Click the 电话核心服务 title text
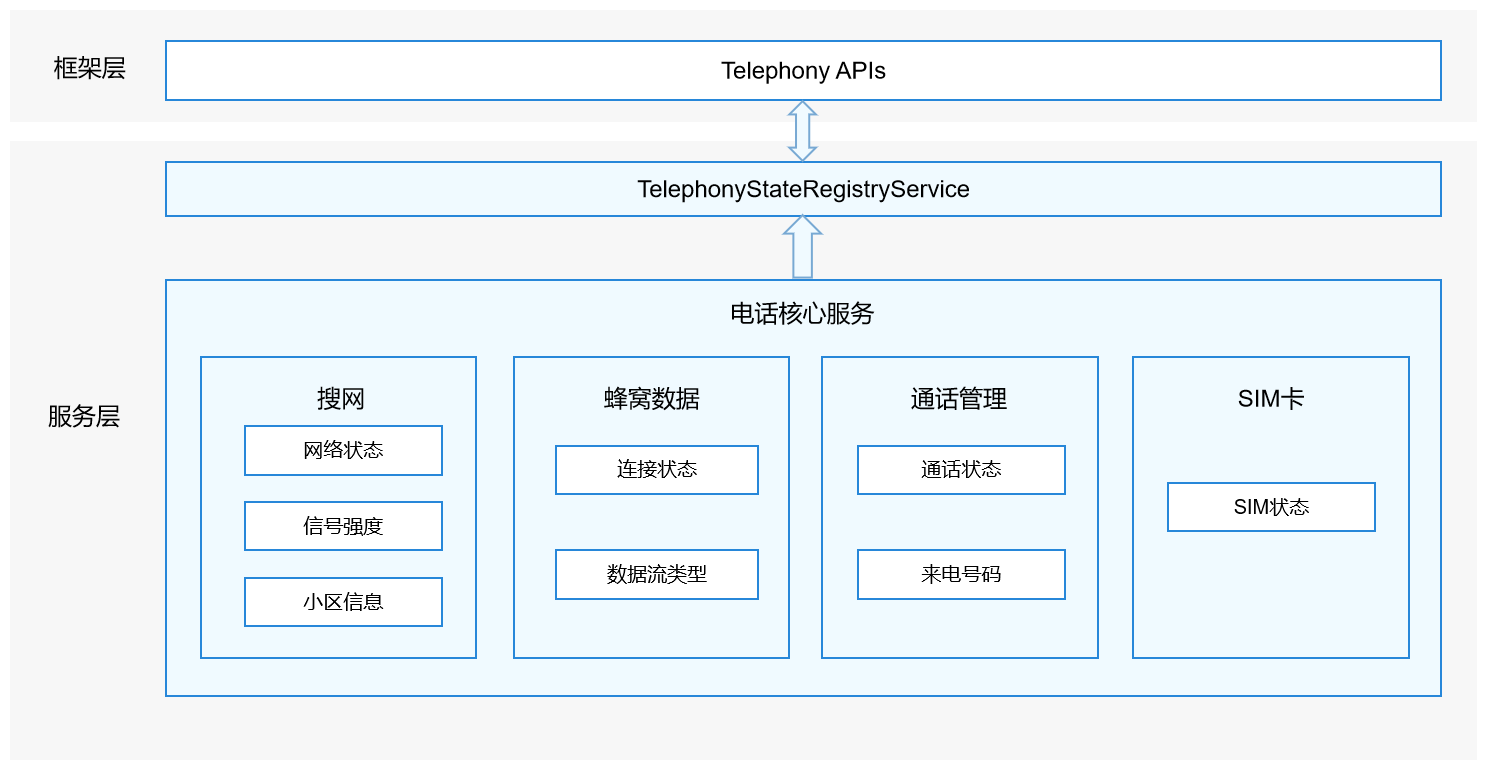The width and height of the screenshot is (1494, 775). click(x=802, y=314)
